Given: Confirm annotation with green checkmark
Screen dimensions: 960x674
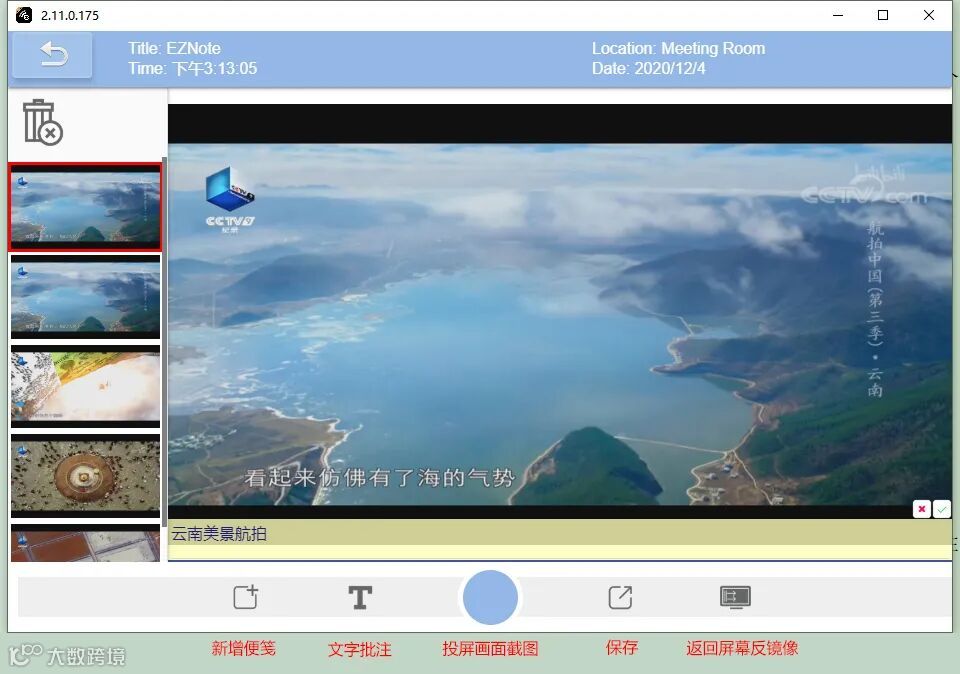Looking at the screenshot, I should coord(942,509).
